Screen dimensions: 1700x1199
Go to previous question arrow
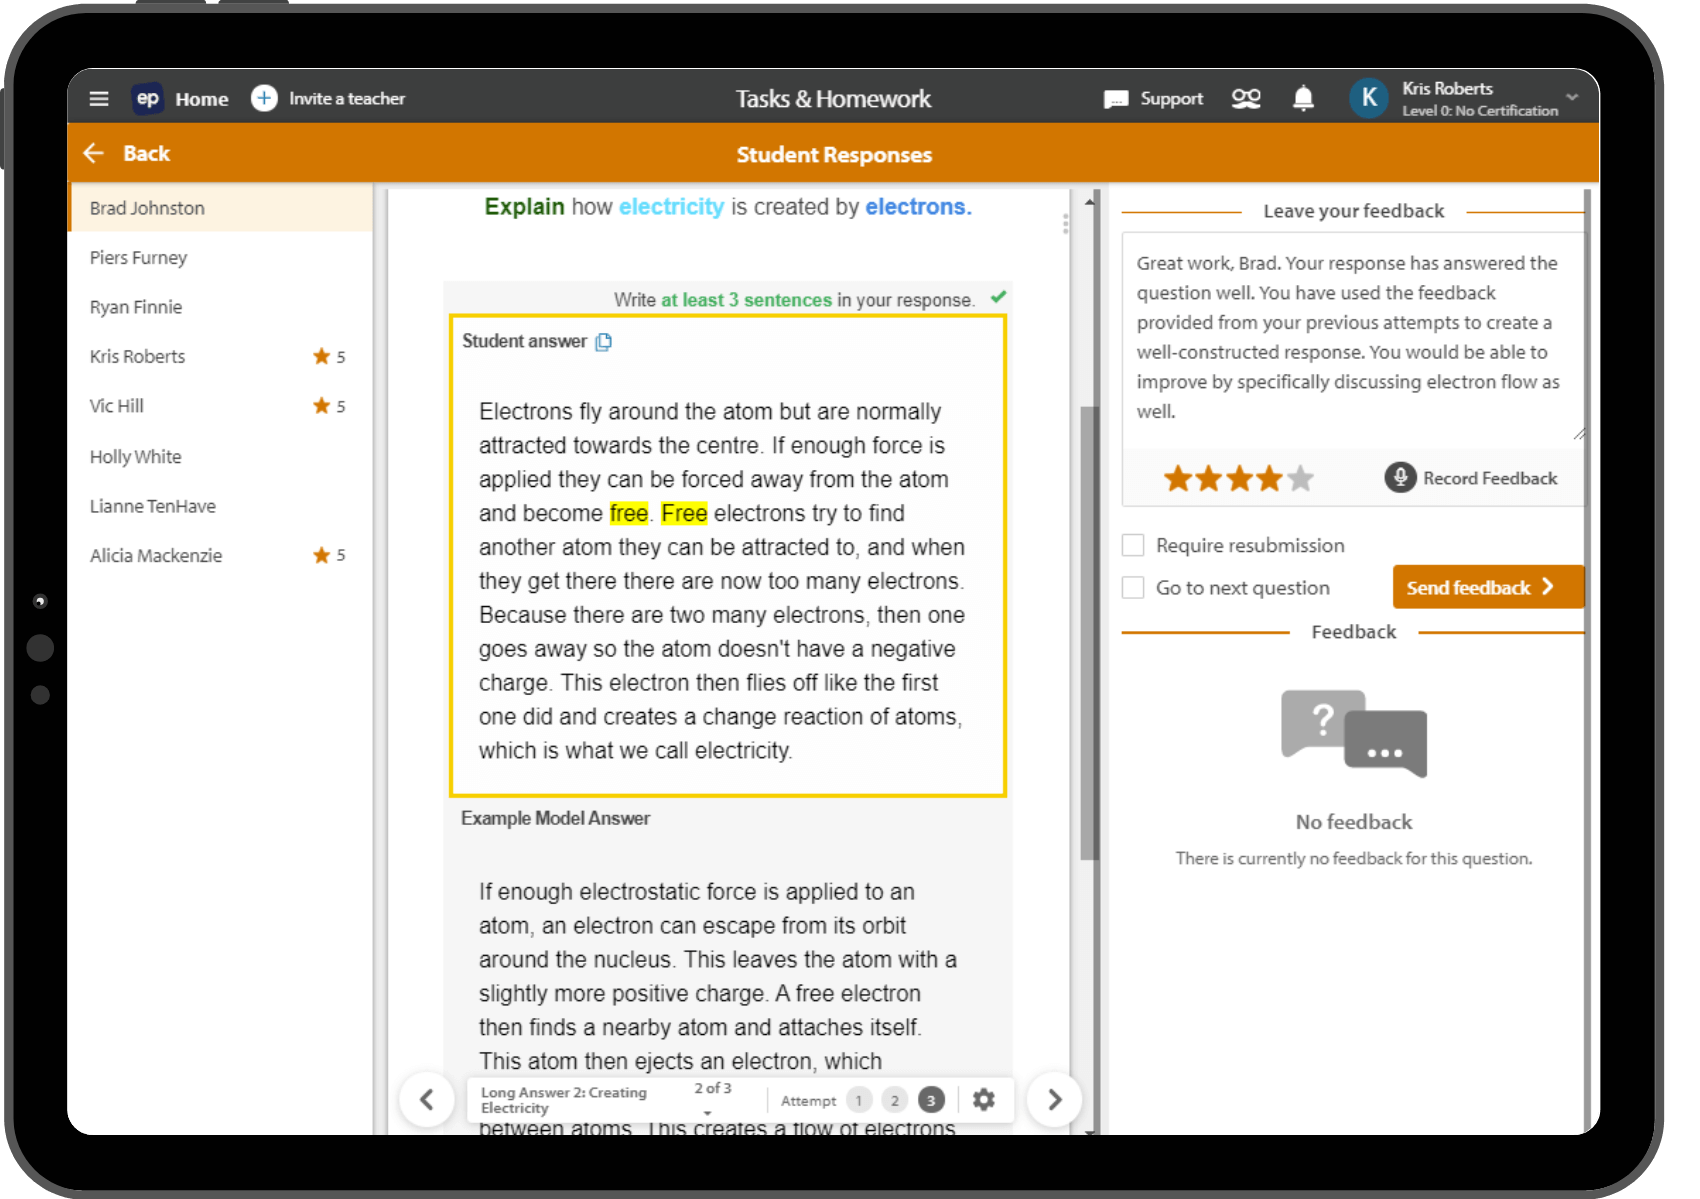[427, 1100]
